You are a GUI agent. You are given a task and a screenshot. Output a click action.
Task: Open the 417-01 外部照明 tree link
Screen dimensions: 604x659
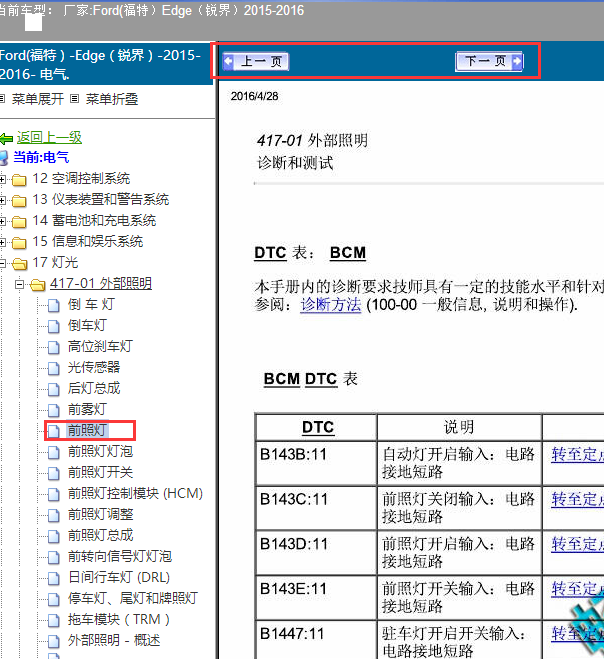pyautogui.click(x=101, y=284)
